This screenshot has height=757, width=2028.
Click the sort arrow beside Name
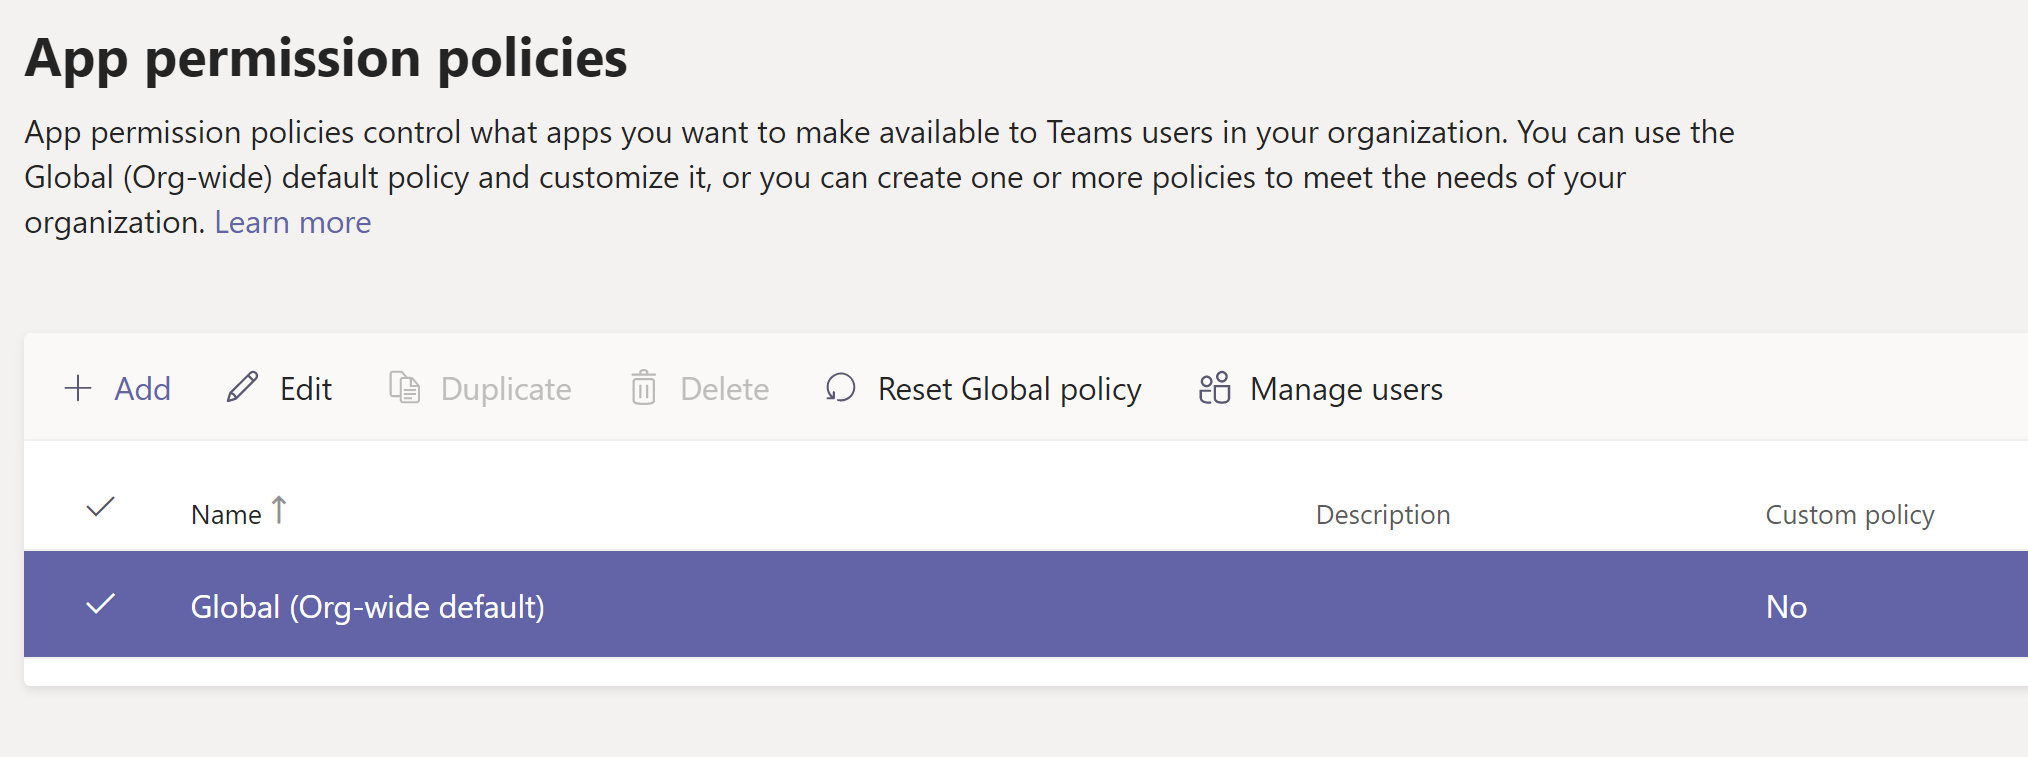[279, 510]
